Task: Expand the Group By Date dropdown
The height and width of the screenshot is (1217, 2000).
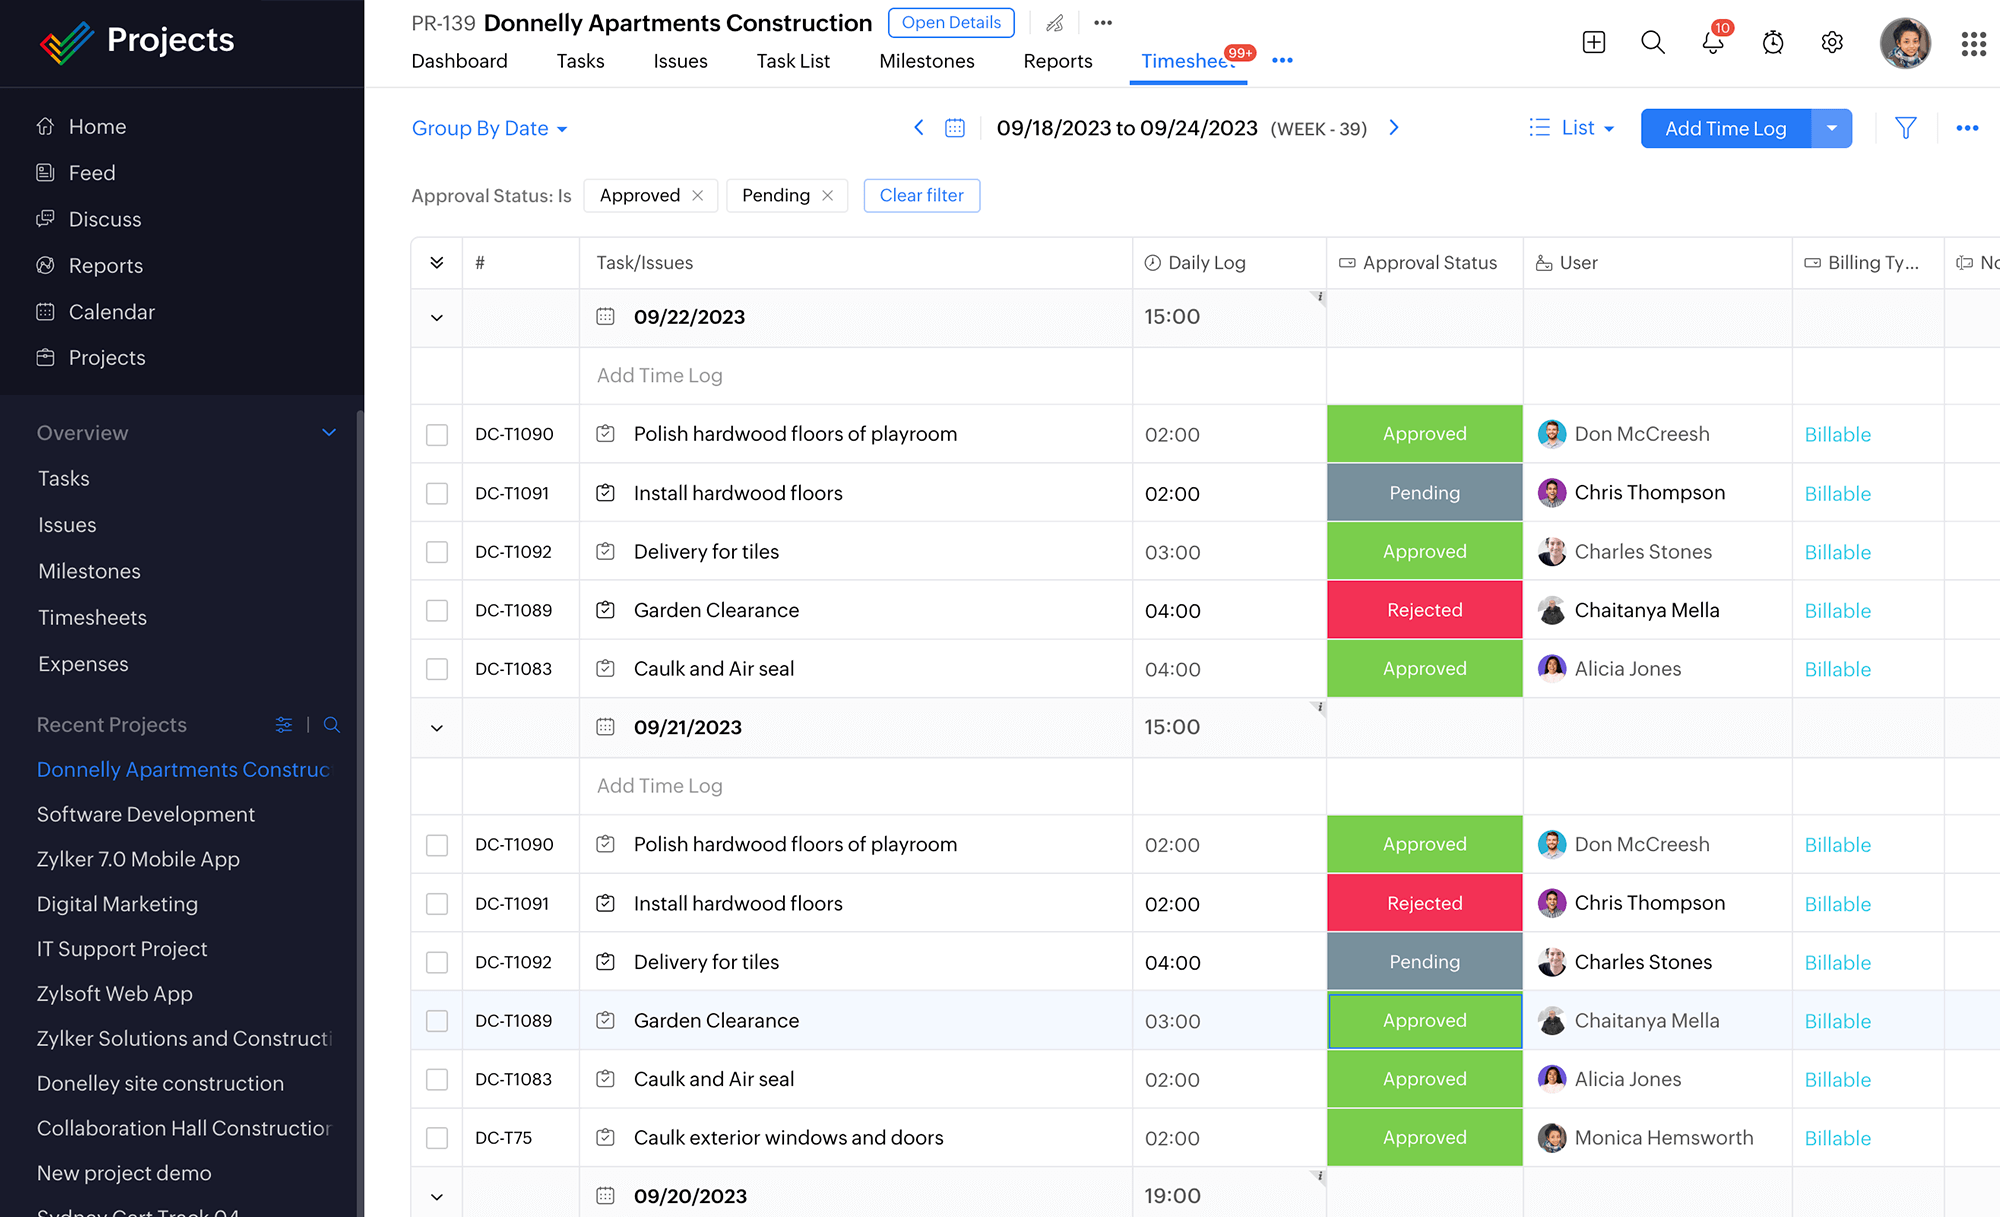Action: pos(490,129)
